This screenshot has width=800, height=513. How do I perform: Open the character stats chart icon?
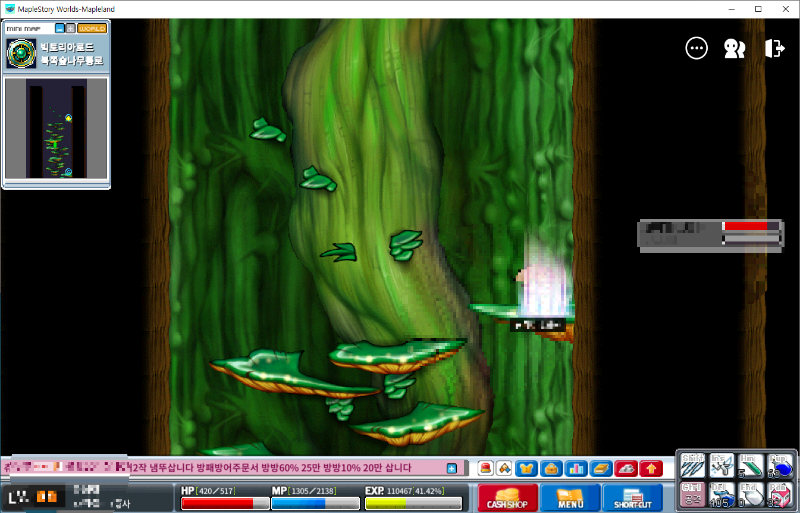(576, 468)
